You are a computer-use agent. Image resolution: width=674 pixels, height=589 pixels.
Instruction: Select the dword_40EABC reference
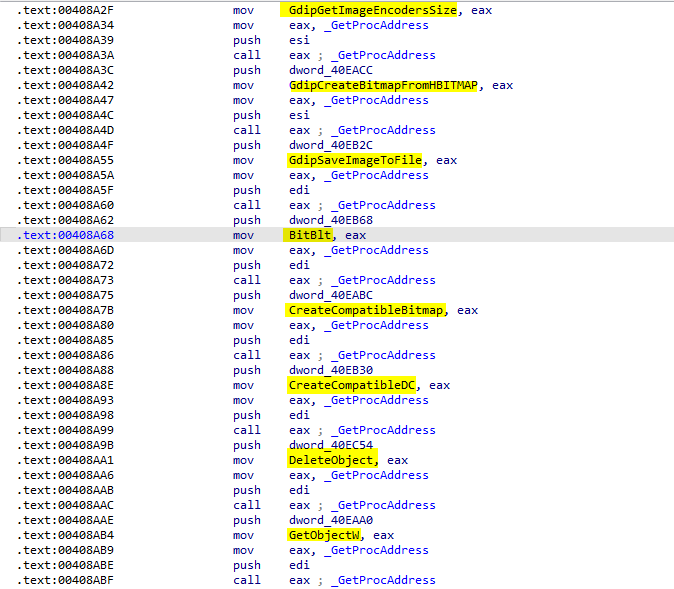[x=333, y=295]
